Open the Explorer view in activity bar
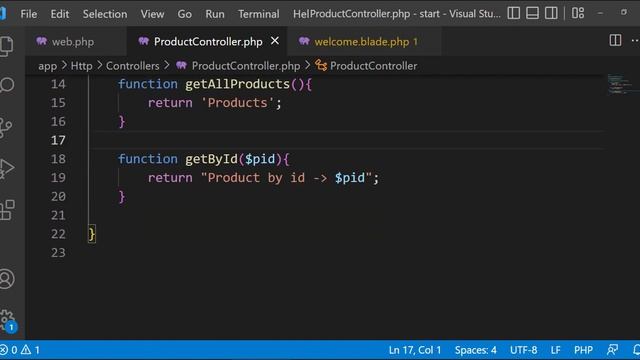 point(6,45)
